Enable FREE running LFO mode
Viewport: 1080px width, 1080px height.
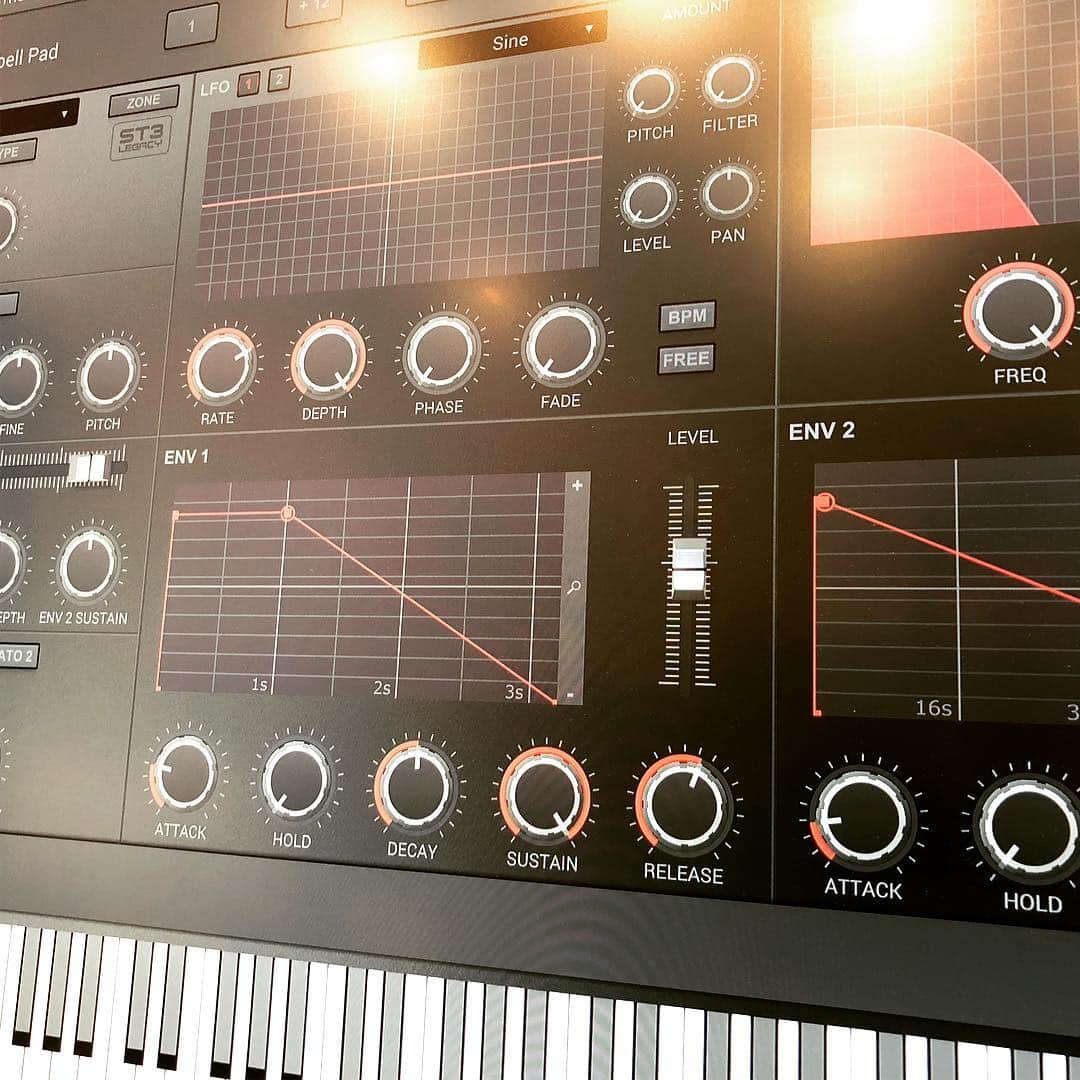[686, 359]
